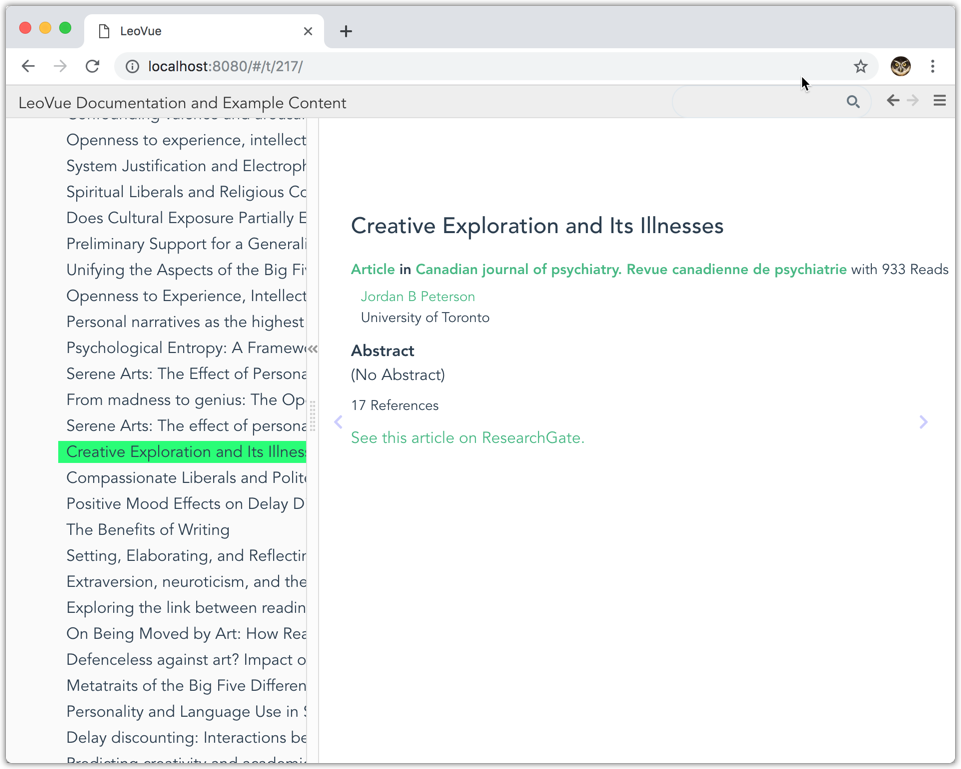Viewport: 961px width, 769px height.
Task: Open 'See this article on ResearchGate' link
Action: pos(467,438)
